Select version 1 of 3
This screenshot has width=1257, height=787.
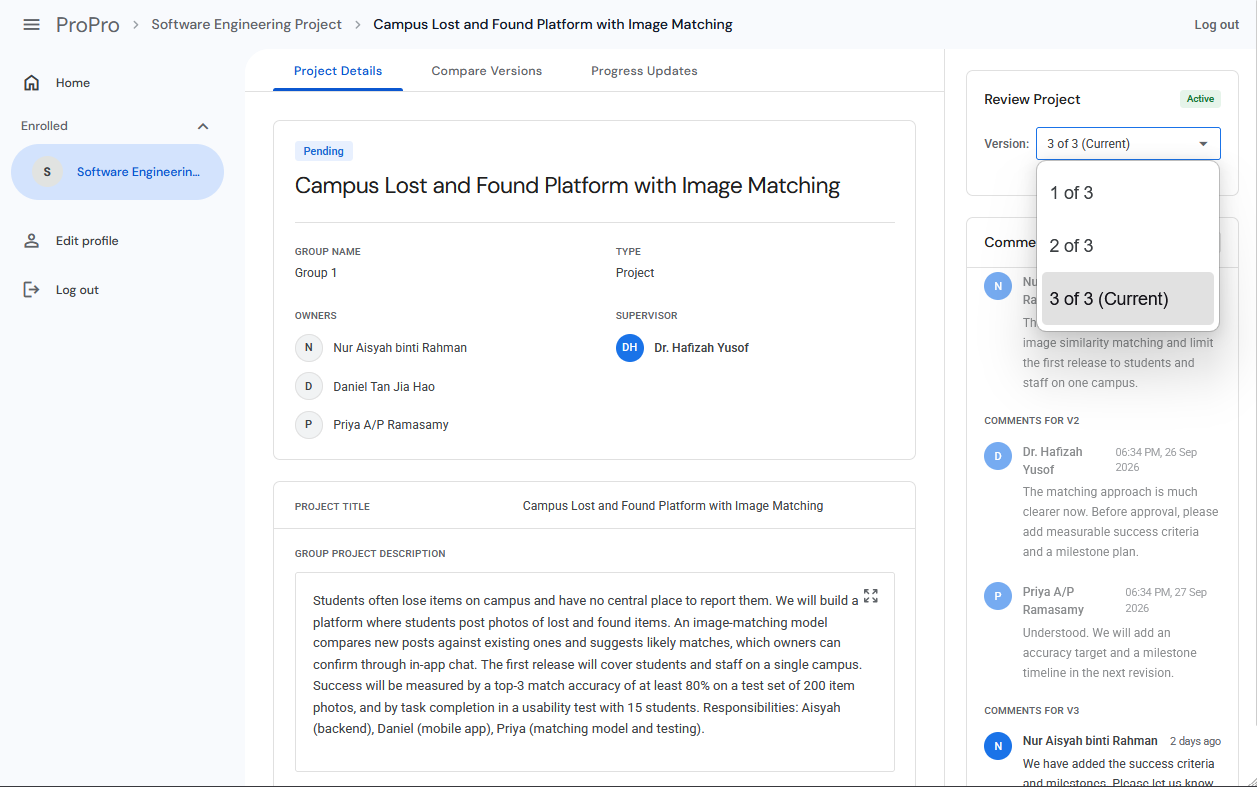coord(1128,193)
